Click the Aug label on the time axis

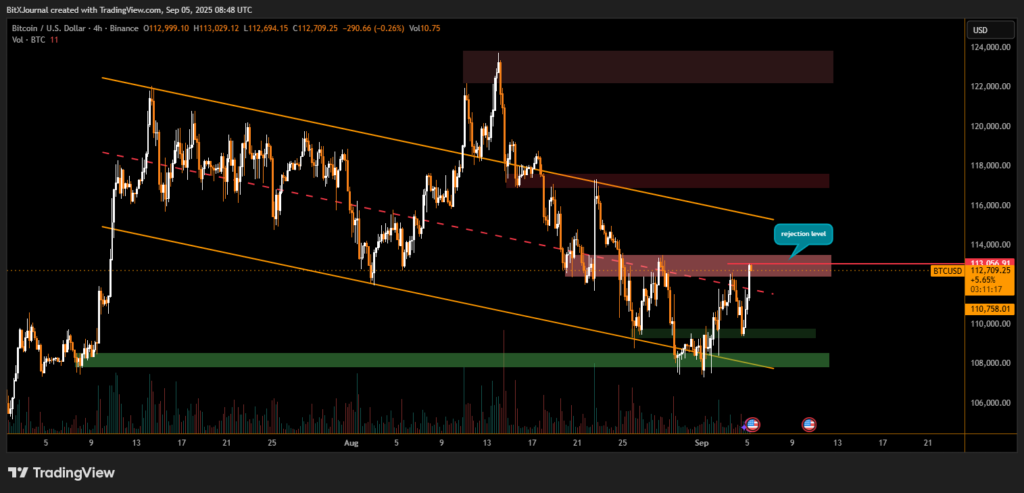[351, 441]
